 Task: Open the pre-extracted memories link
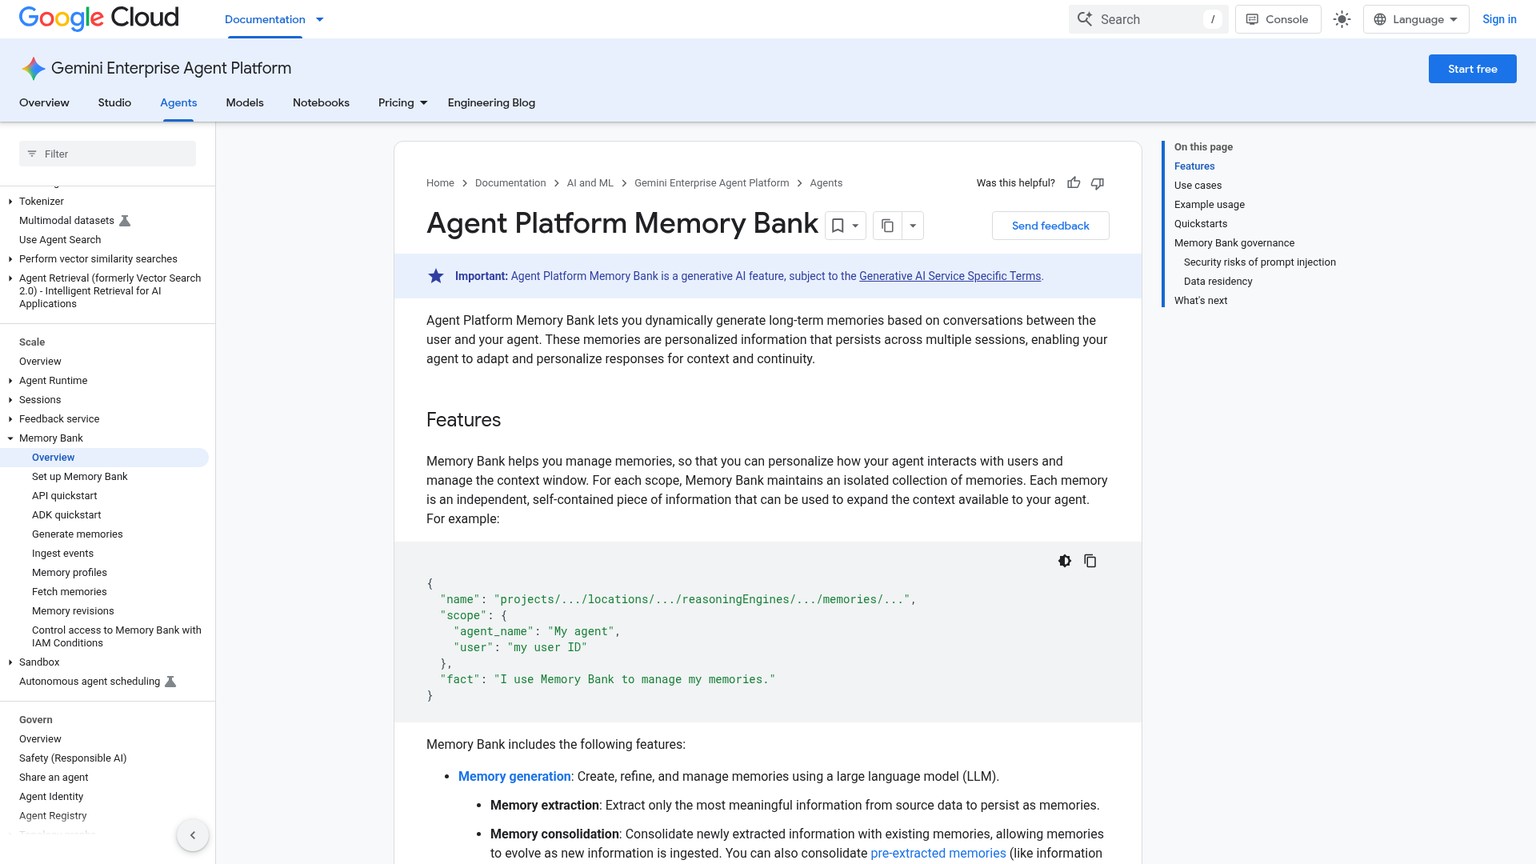coord(938,853)
